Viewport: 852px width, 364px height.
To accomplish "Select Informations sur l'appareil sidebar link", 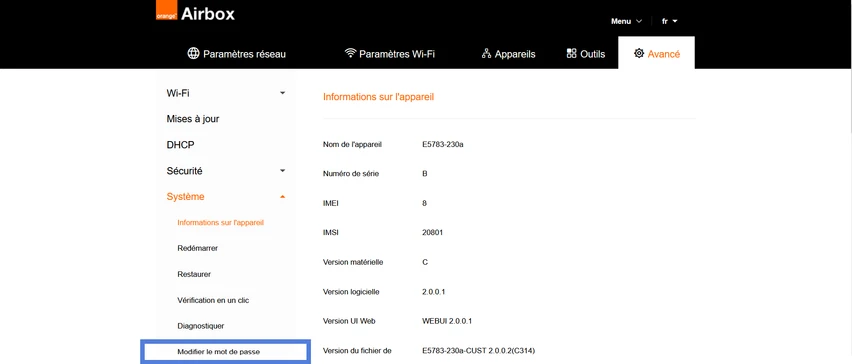I will tap(221, 222).
